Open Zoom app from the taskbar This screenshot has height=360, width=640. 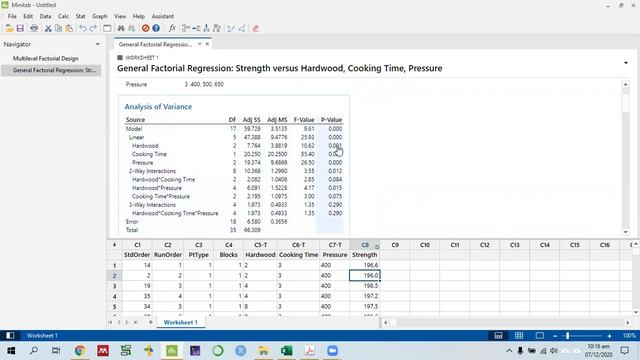point(333,351)
